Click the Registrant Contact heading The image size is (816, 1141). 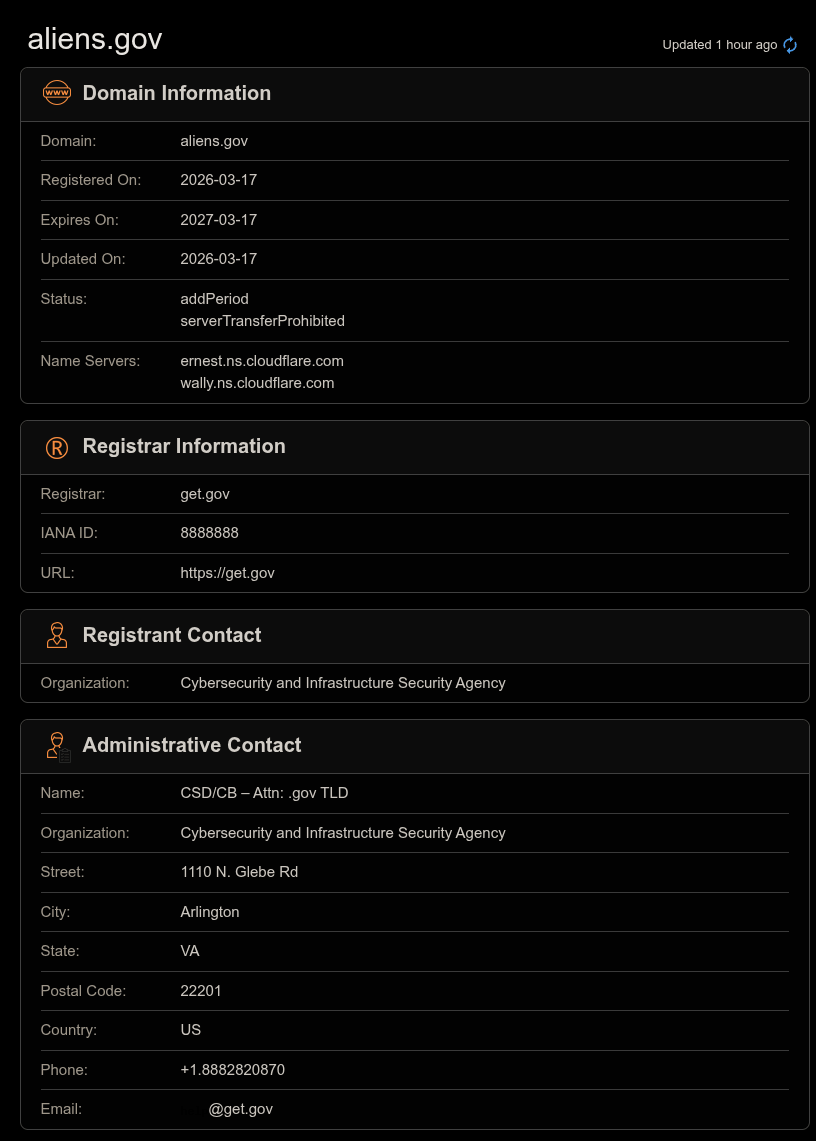(172, 635)
